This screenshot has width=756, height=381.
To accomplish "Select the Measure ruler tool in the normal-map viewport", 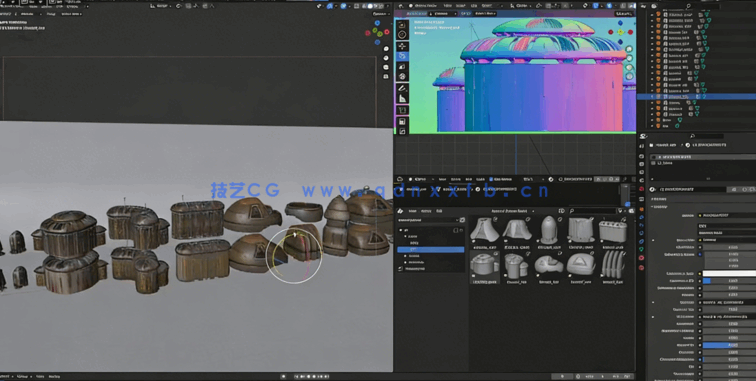I will click(x=402, y=98).
